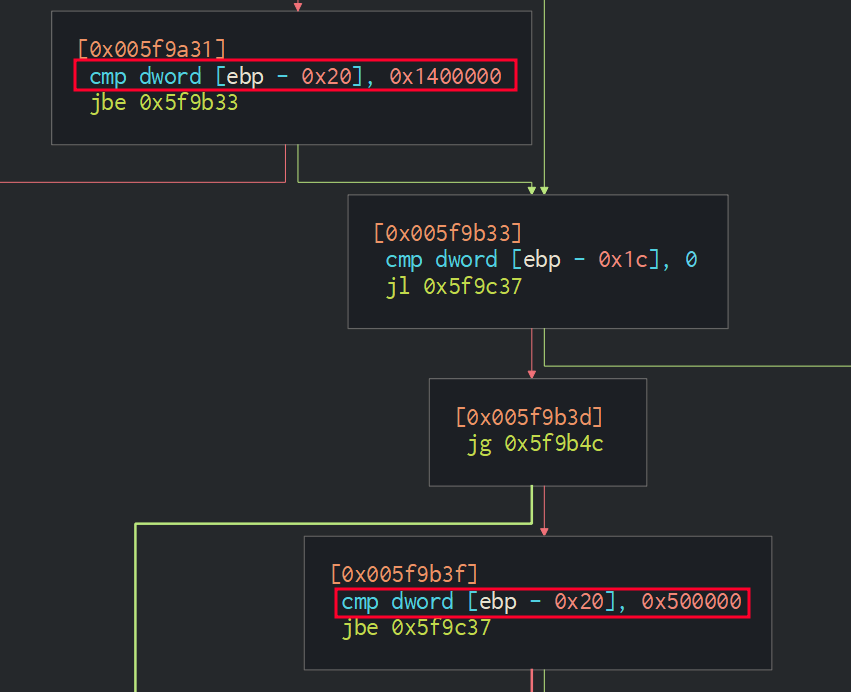Follow the jbe 0x5f9c37 jump target
Image resolution: width=851 pixels, height=692 pixels.
point(440,628)
